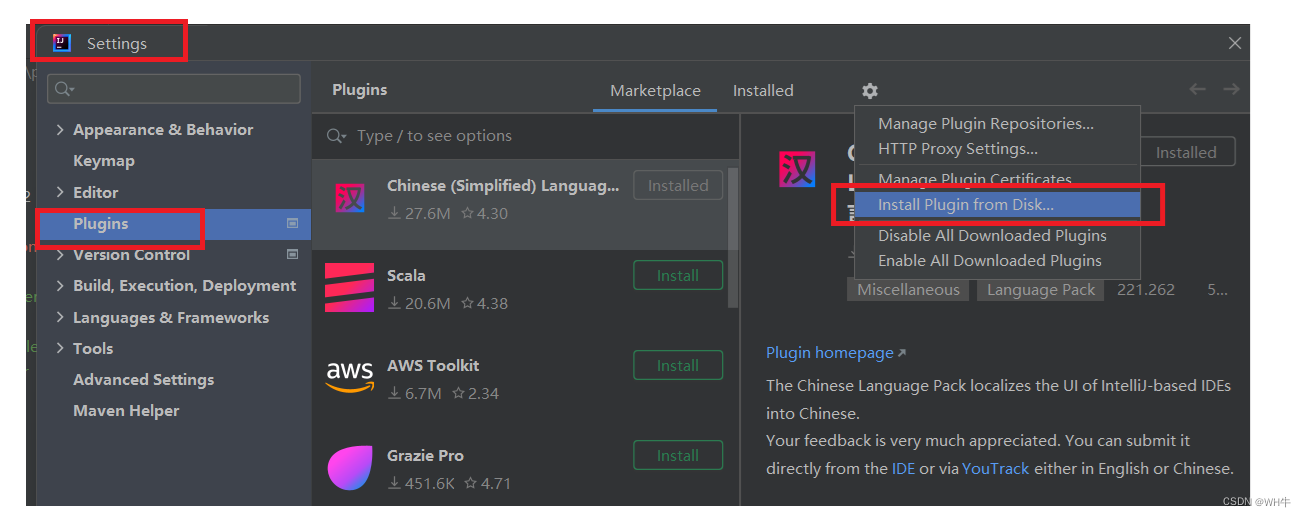
Task: Install the Grazie Pro plugin
Action: [x=678, y=455]
